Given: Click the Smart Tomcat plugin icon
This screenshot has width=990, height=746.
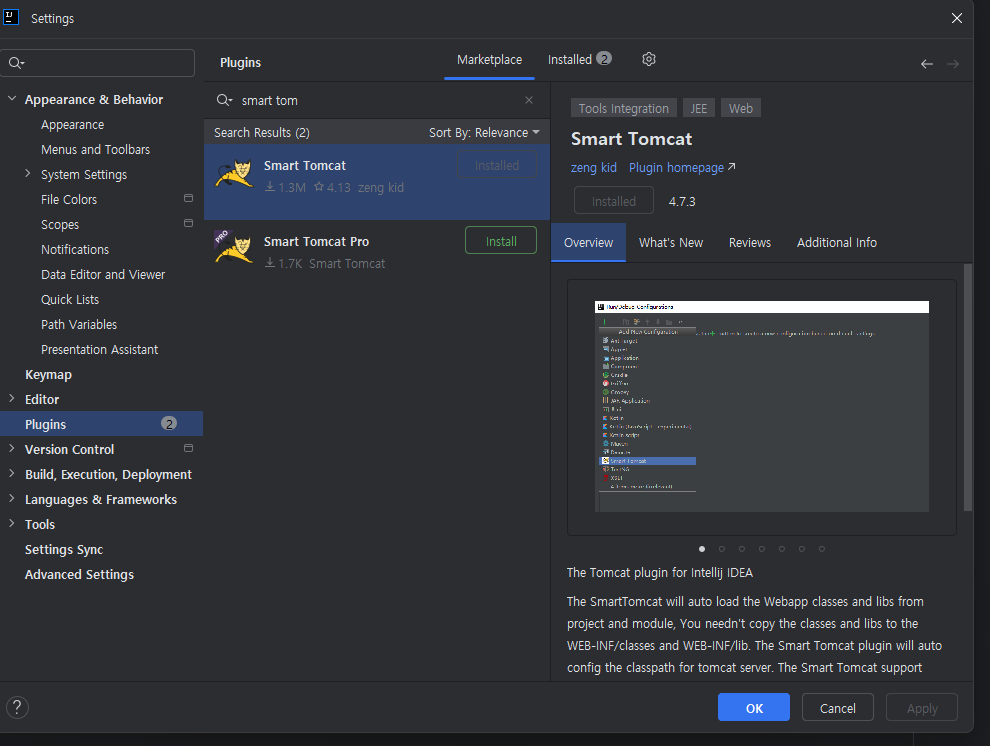Looking at the screenshot, I should click(x=234, y=174).
